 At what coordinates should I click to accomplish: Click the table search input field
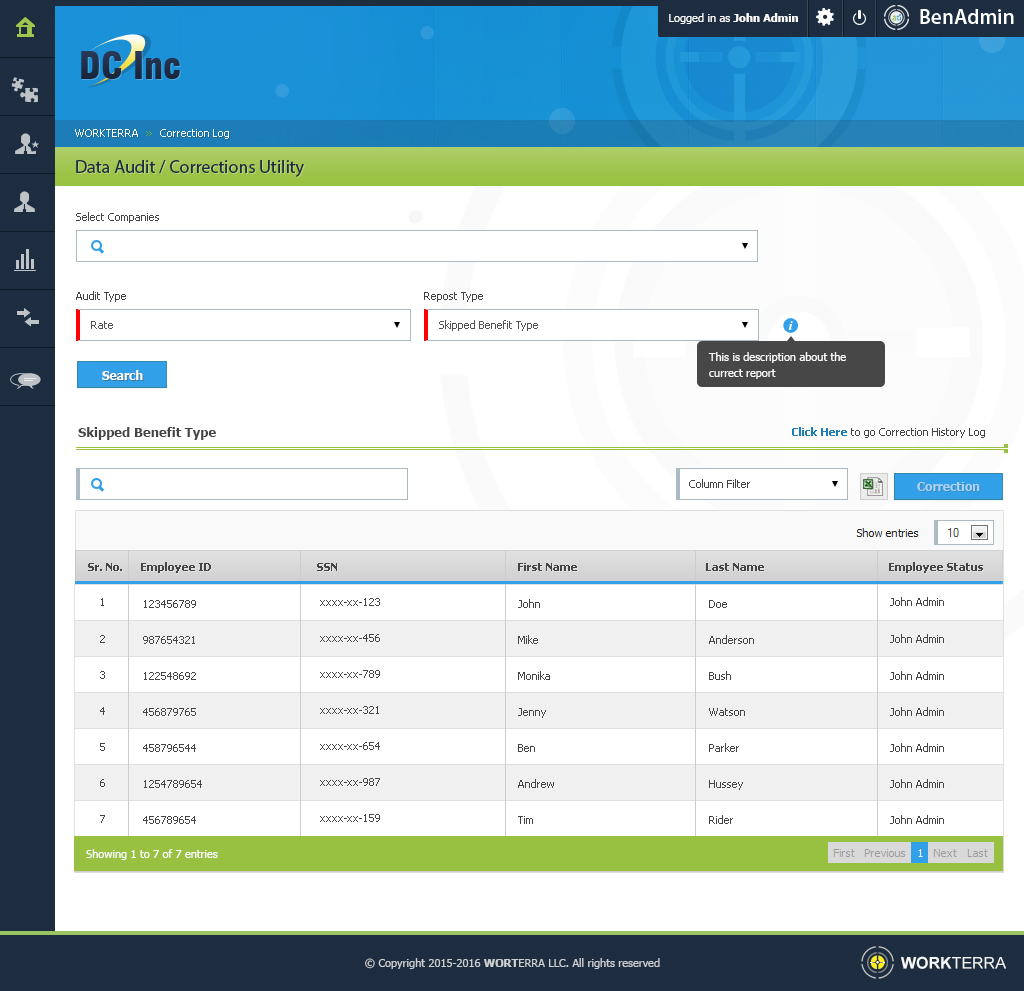tap(242, 484)
